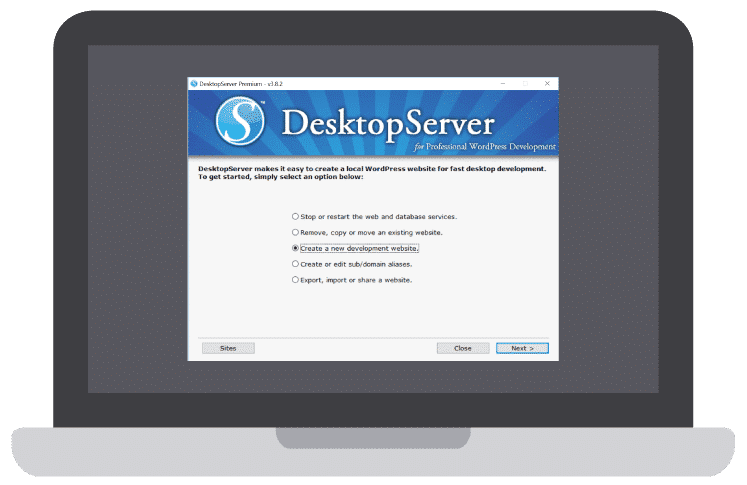Click the disabled maximize window button
747x485 pixels.
click(525, 83)
